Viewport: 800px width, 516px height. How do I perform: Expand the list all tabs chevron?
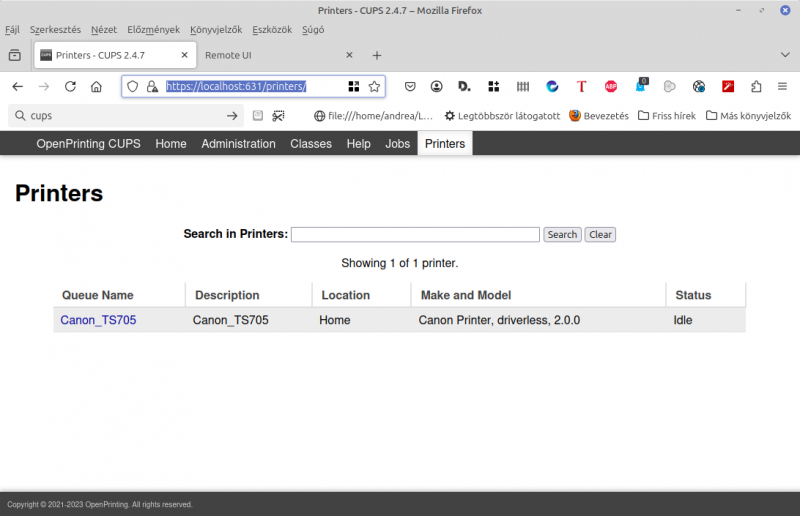coord(785,55)
